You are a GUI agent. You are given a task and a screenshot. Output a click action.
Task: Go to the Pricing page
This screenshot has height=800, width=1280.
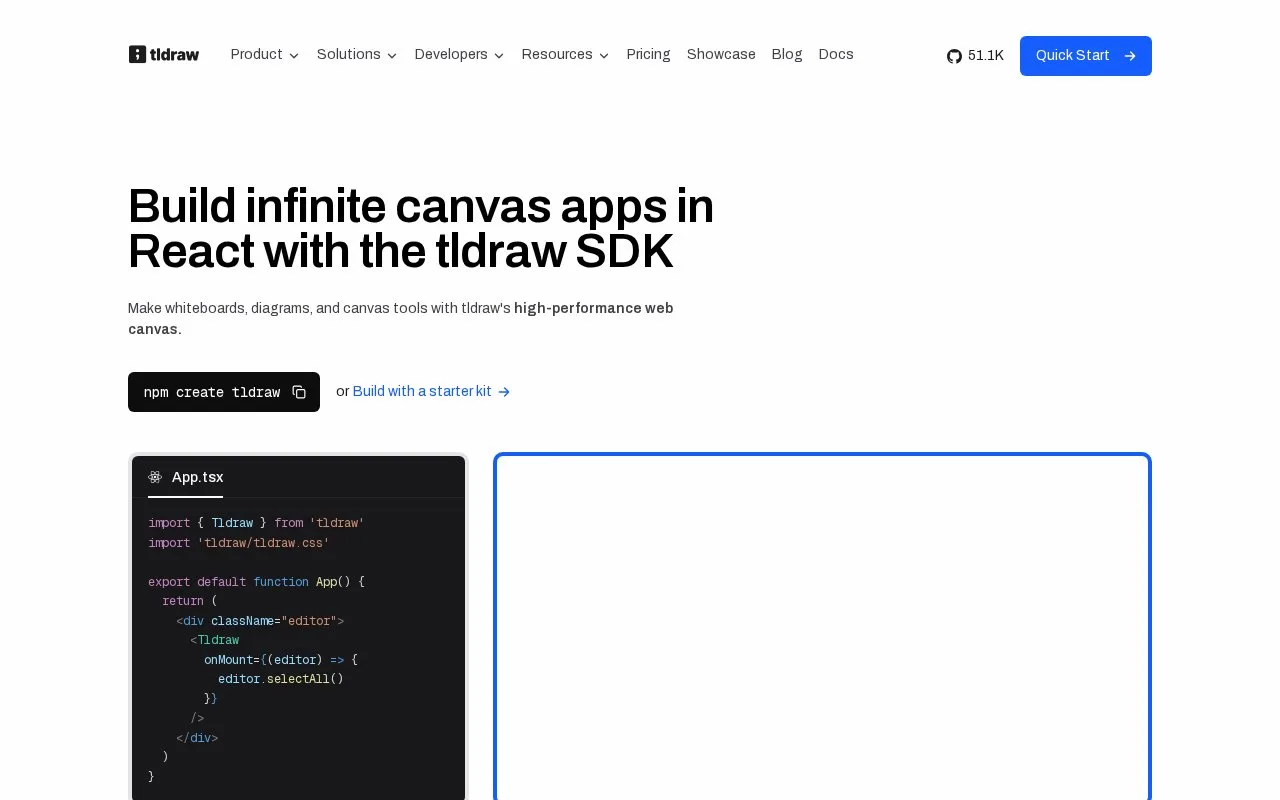coord(648,54)
